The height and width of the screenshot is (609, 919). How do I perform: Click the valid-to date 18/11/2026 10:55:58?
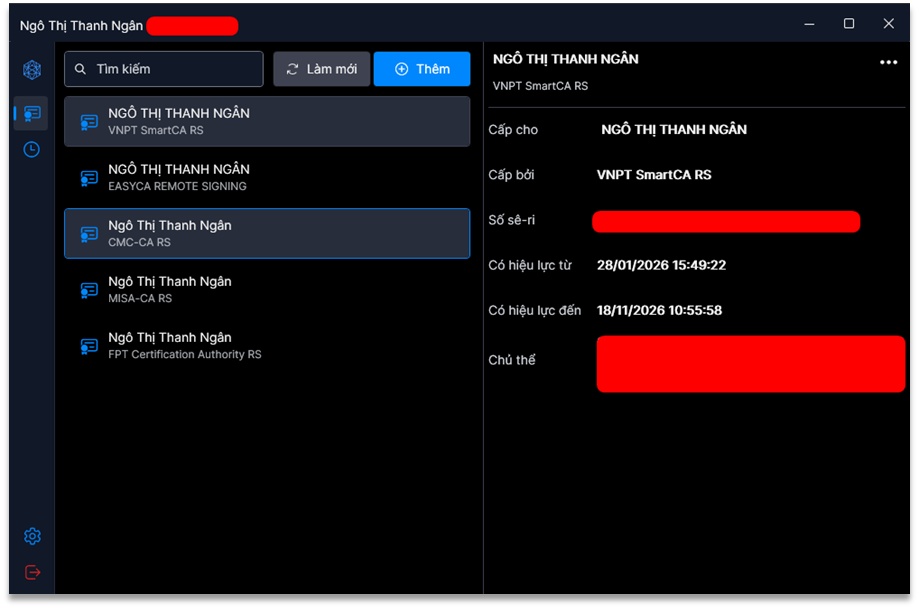pyautogui.click(x=659, y=310)
